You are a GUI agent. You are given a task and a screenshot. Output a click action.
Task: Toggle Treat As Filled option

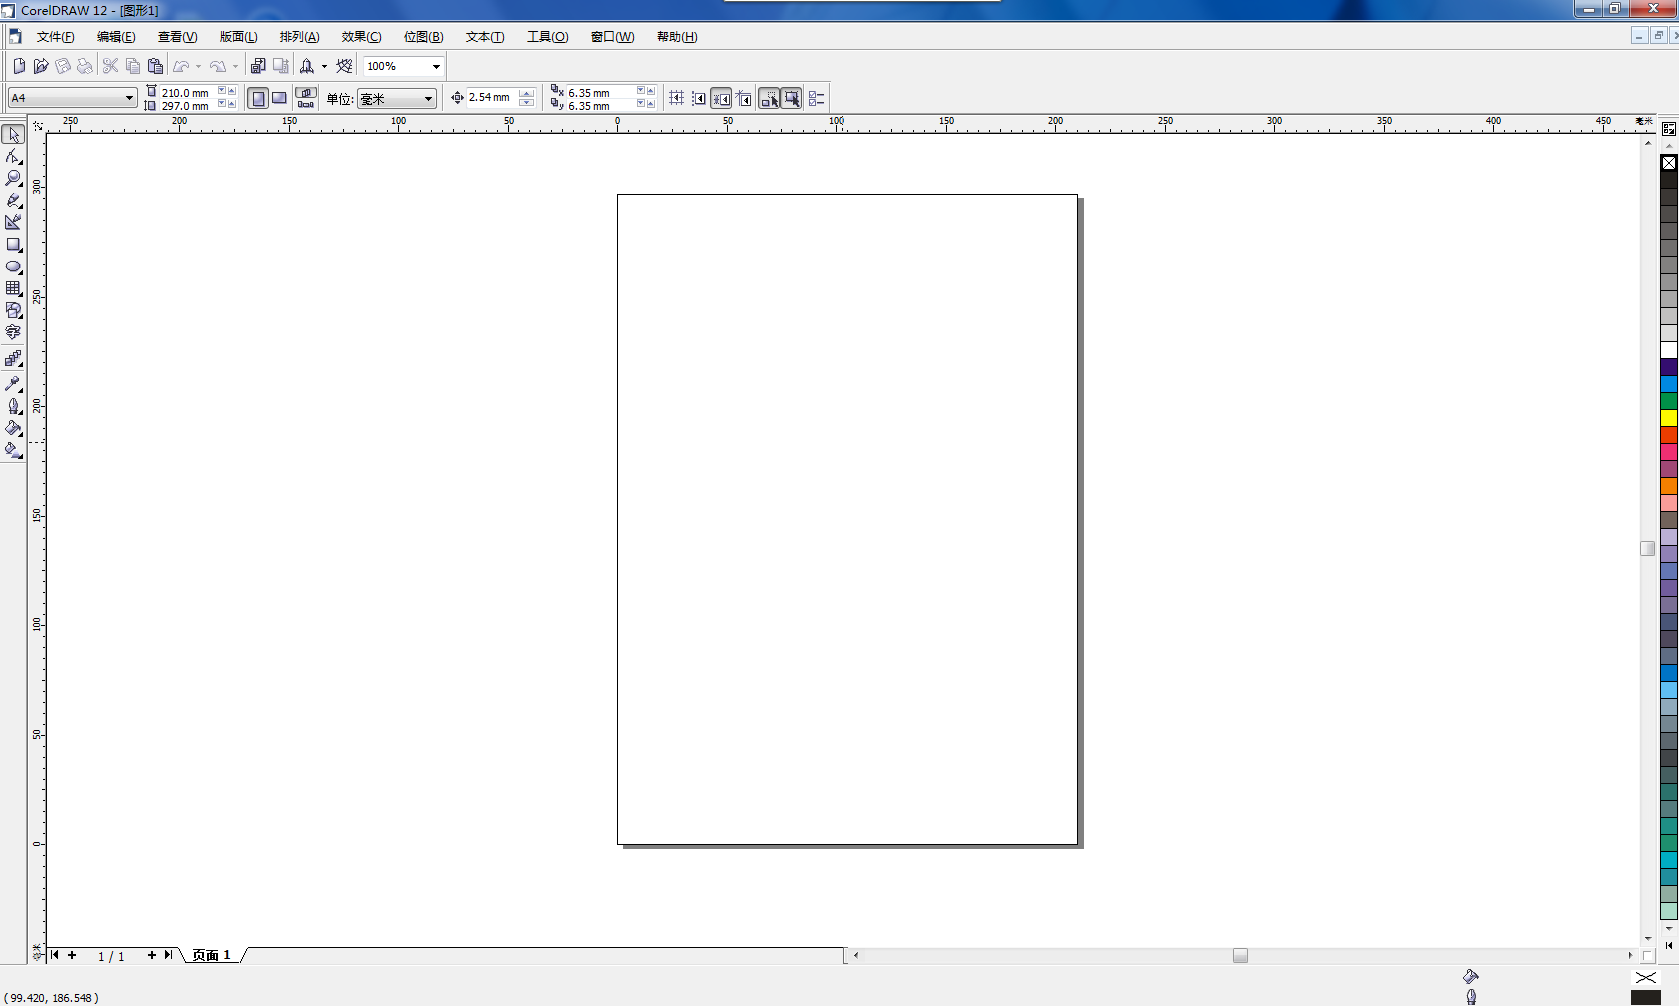click(x=791, y=98)
